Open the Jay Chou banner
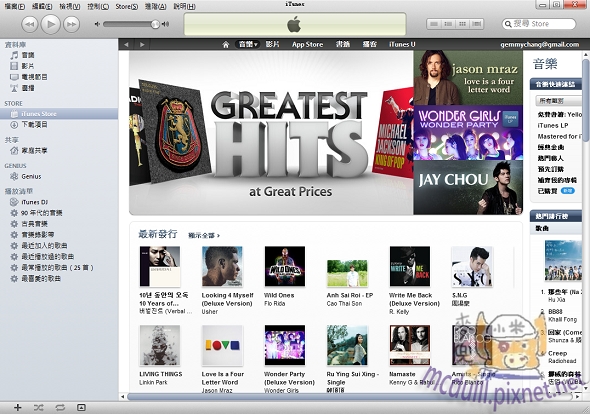Image resolution: width=590 pixels, height=414 pixels. 468,188
